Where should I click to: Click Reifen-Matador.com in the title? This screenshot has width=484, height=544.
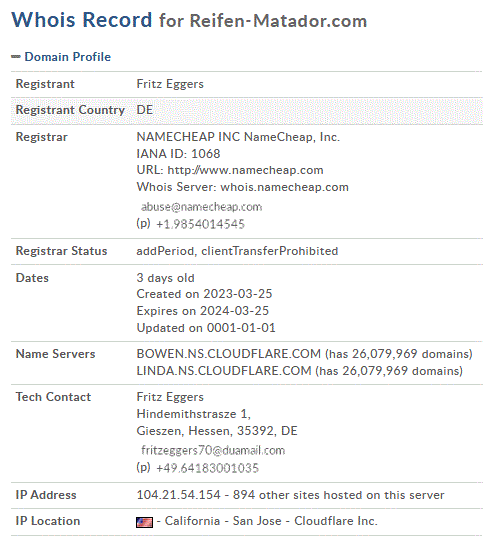pyautogui.click(x=278, y=21)
